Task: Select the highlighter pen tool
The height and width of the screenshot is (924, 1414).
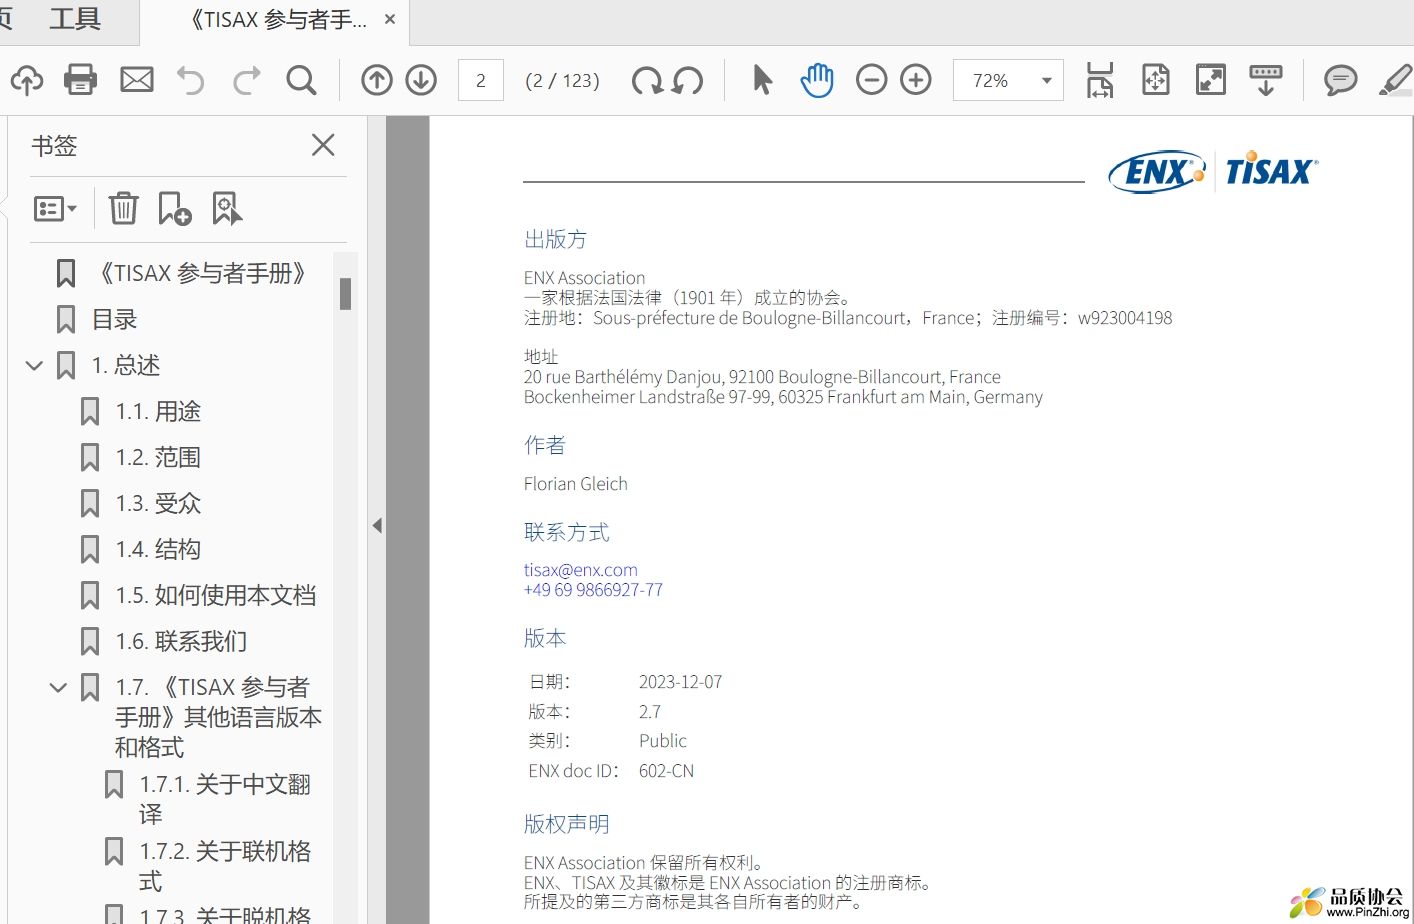Action: [x=1396, y=80]
